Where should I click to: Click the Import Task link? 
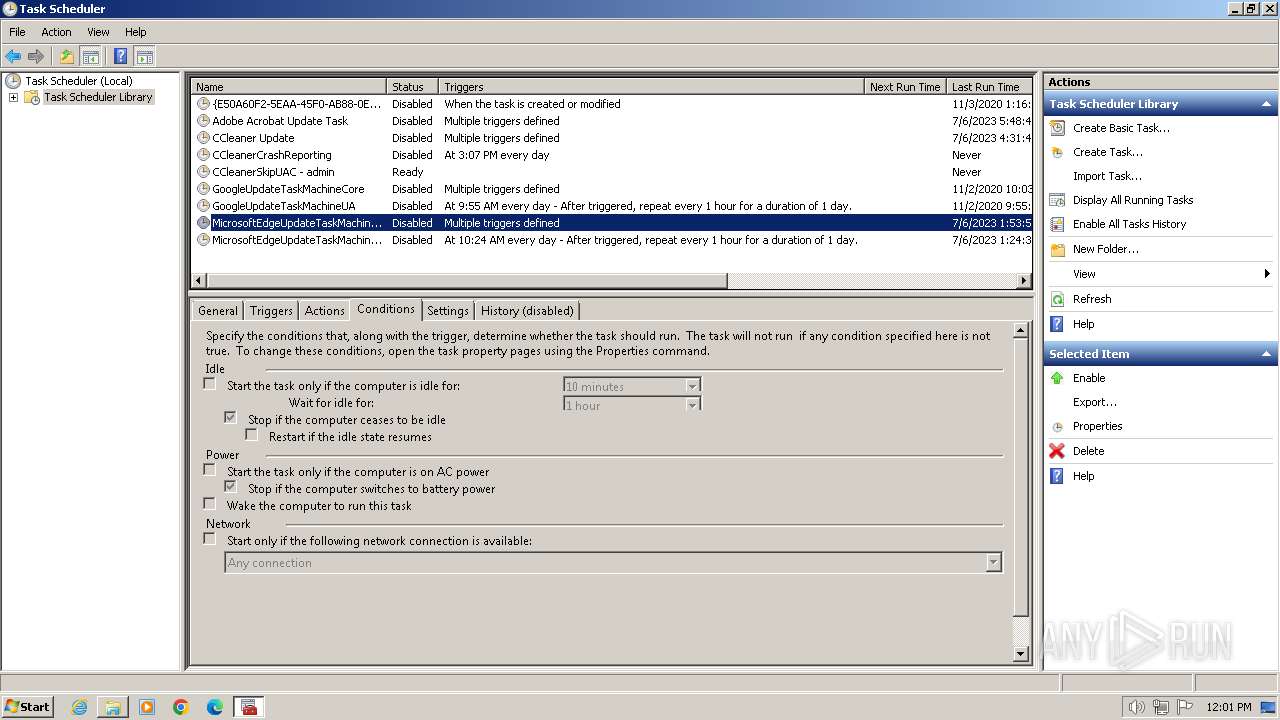pos(1107,176)
